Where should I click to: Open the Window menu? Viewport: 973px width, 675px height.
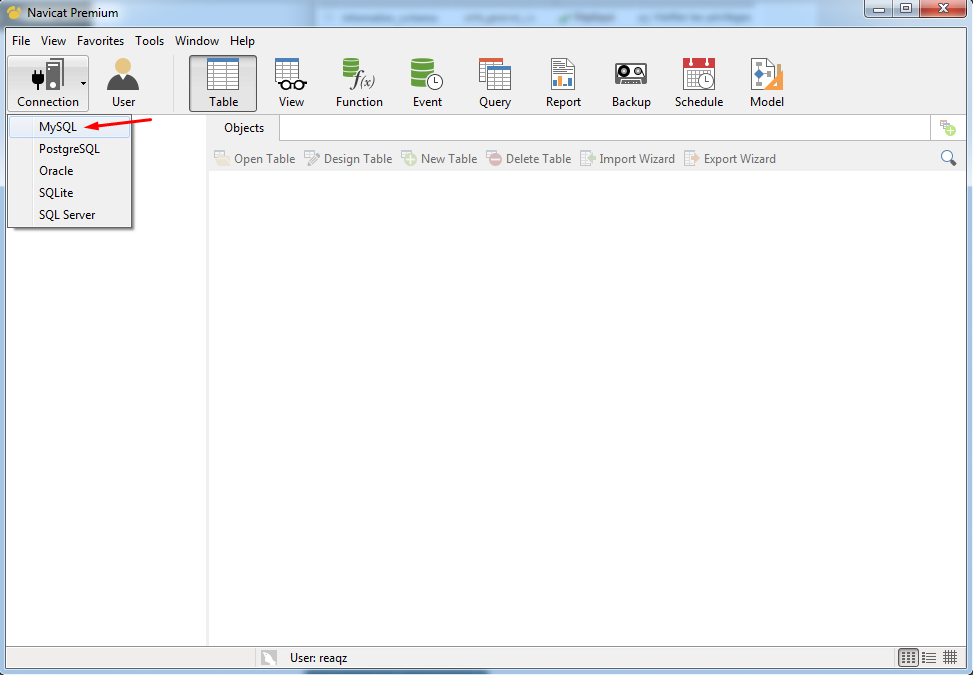point(197,41)
